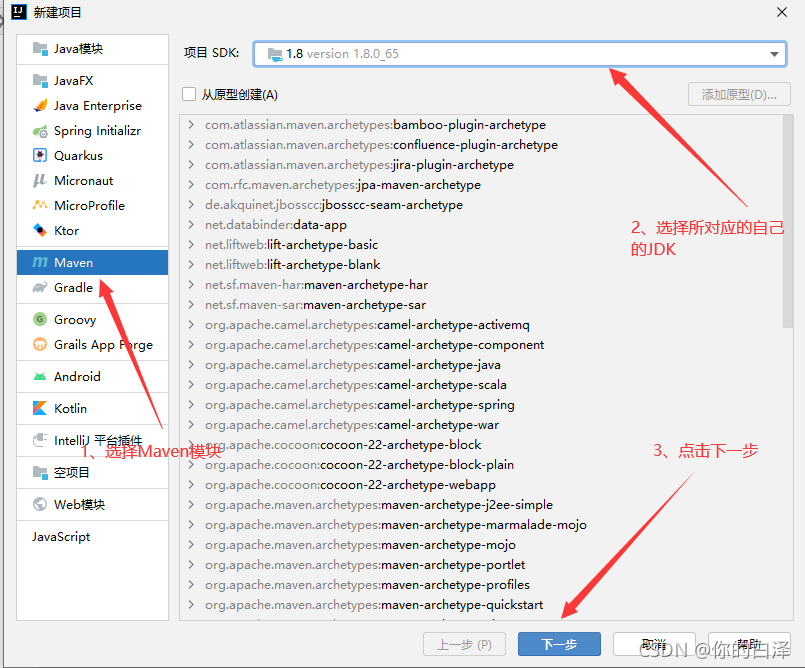Viewport: 805px width, 668px height.
Task: Select maven-archetype-j2ee-simple row
Action: [481, 505]
